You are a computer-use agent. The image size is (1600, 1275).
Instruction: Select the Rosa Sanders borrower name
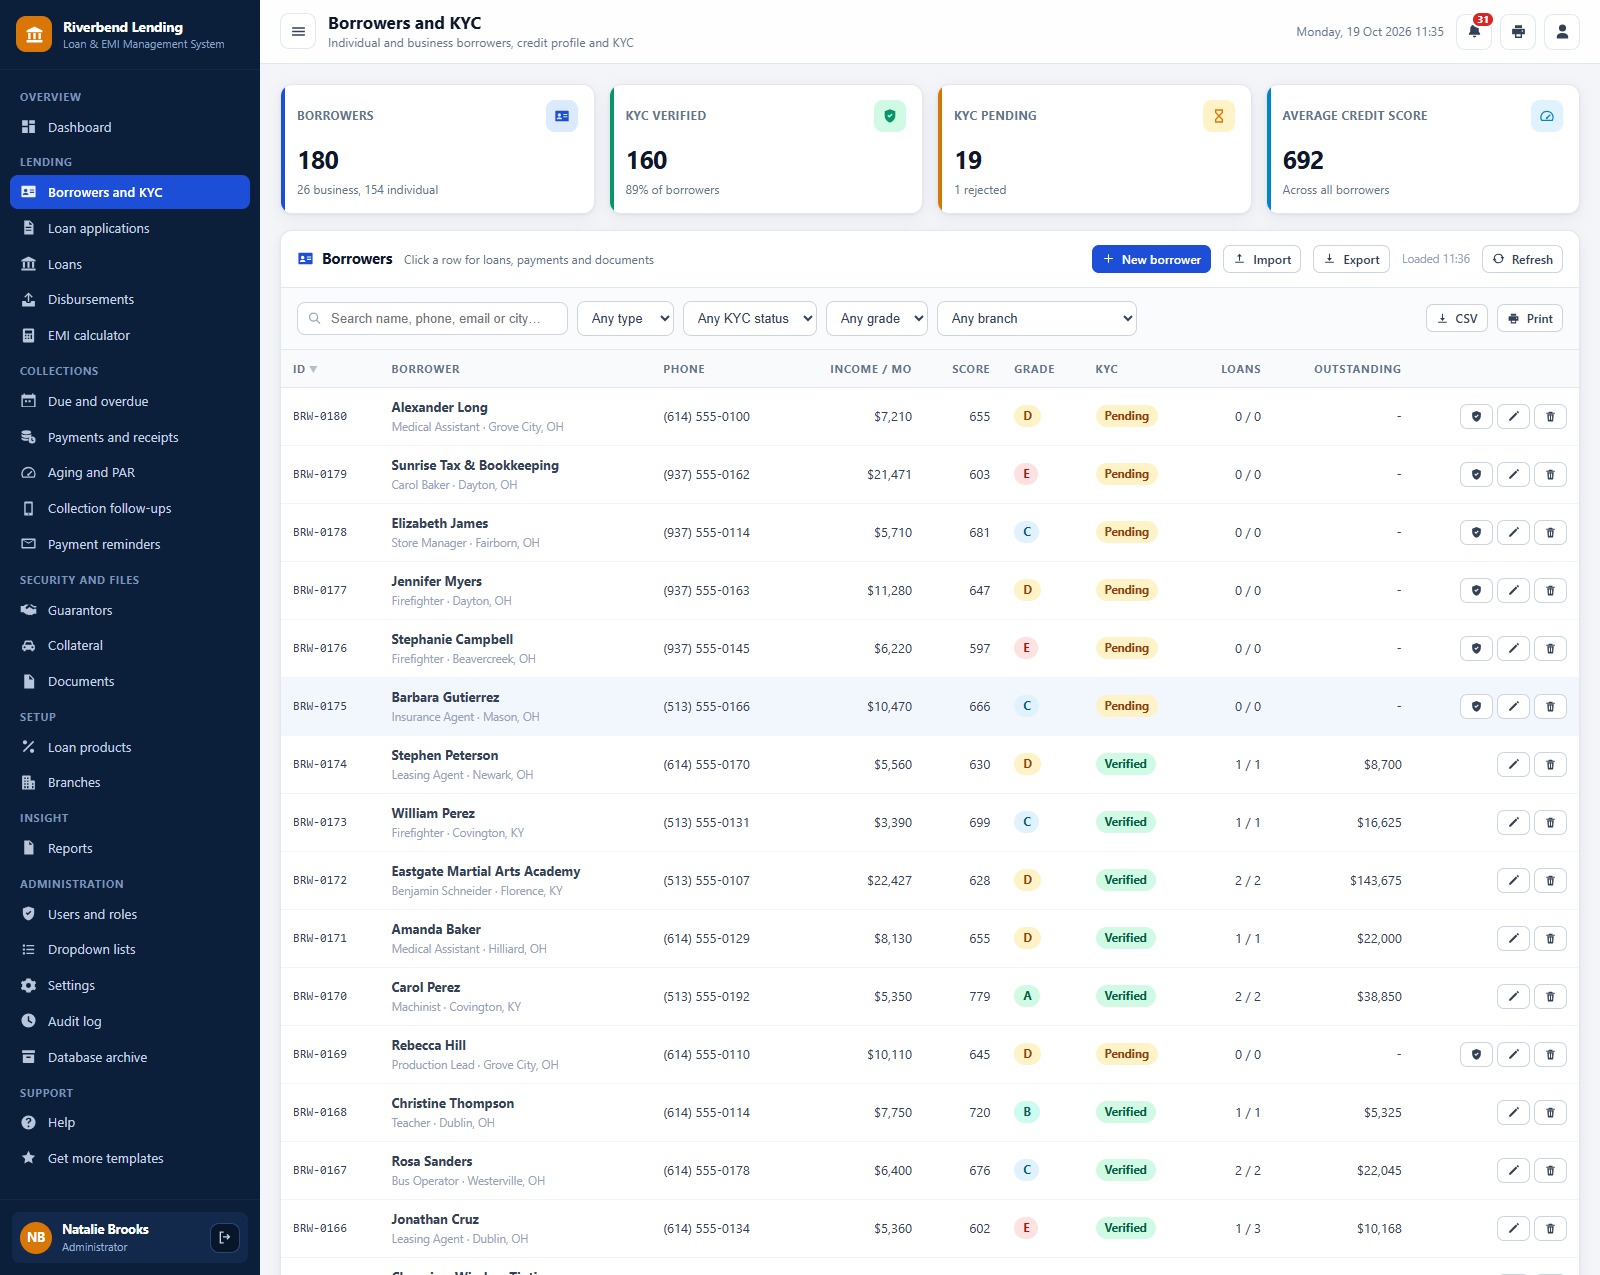432,1161
